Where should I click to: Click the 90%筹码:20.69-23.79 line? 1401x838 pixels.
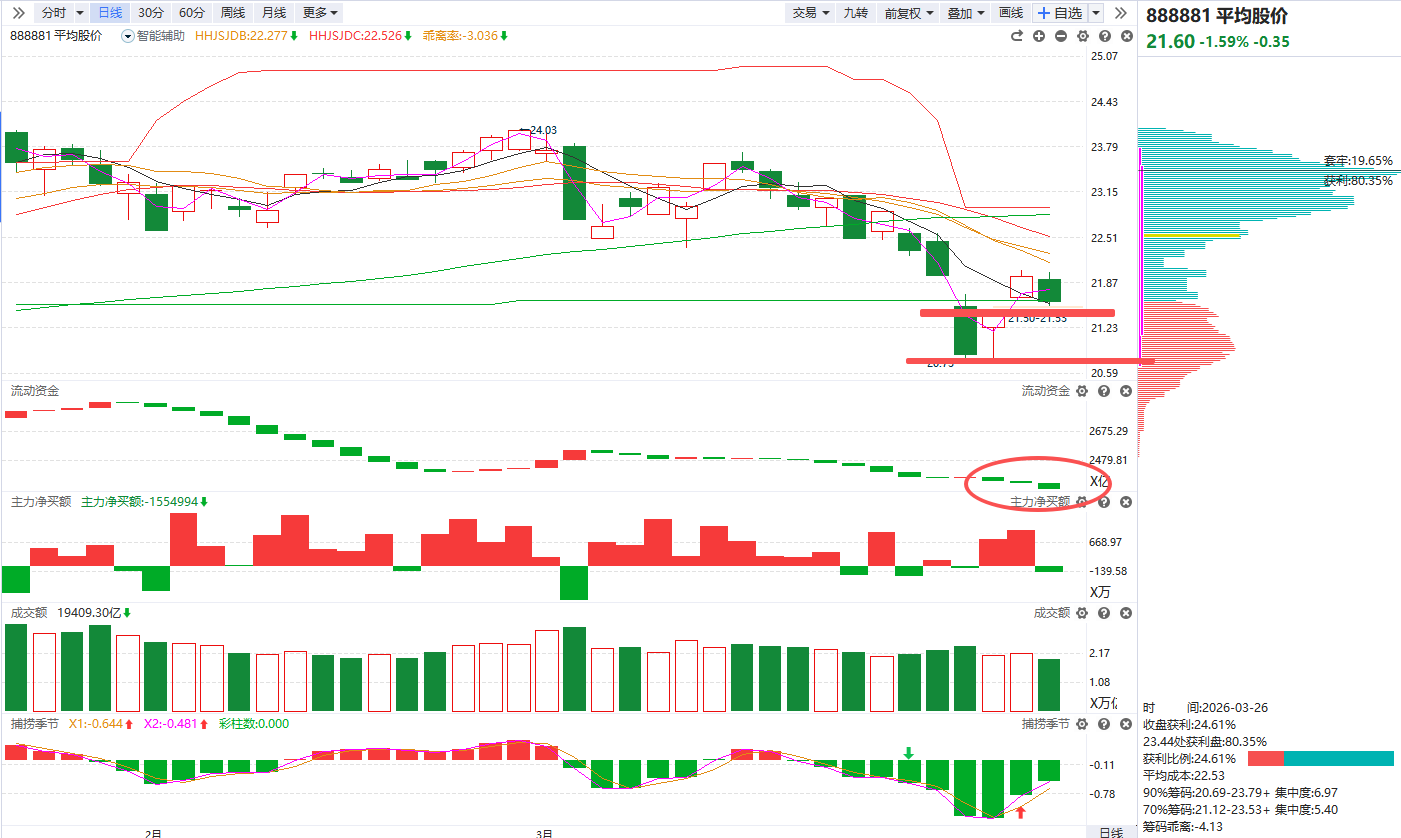[x=1240, y=792]
